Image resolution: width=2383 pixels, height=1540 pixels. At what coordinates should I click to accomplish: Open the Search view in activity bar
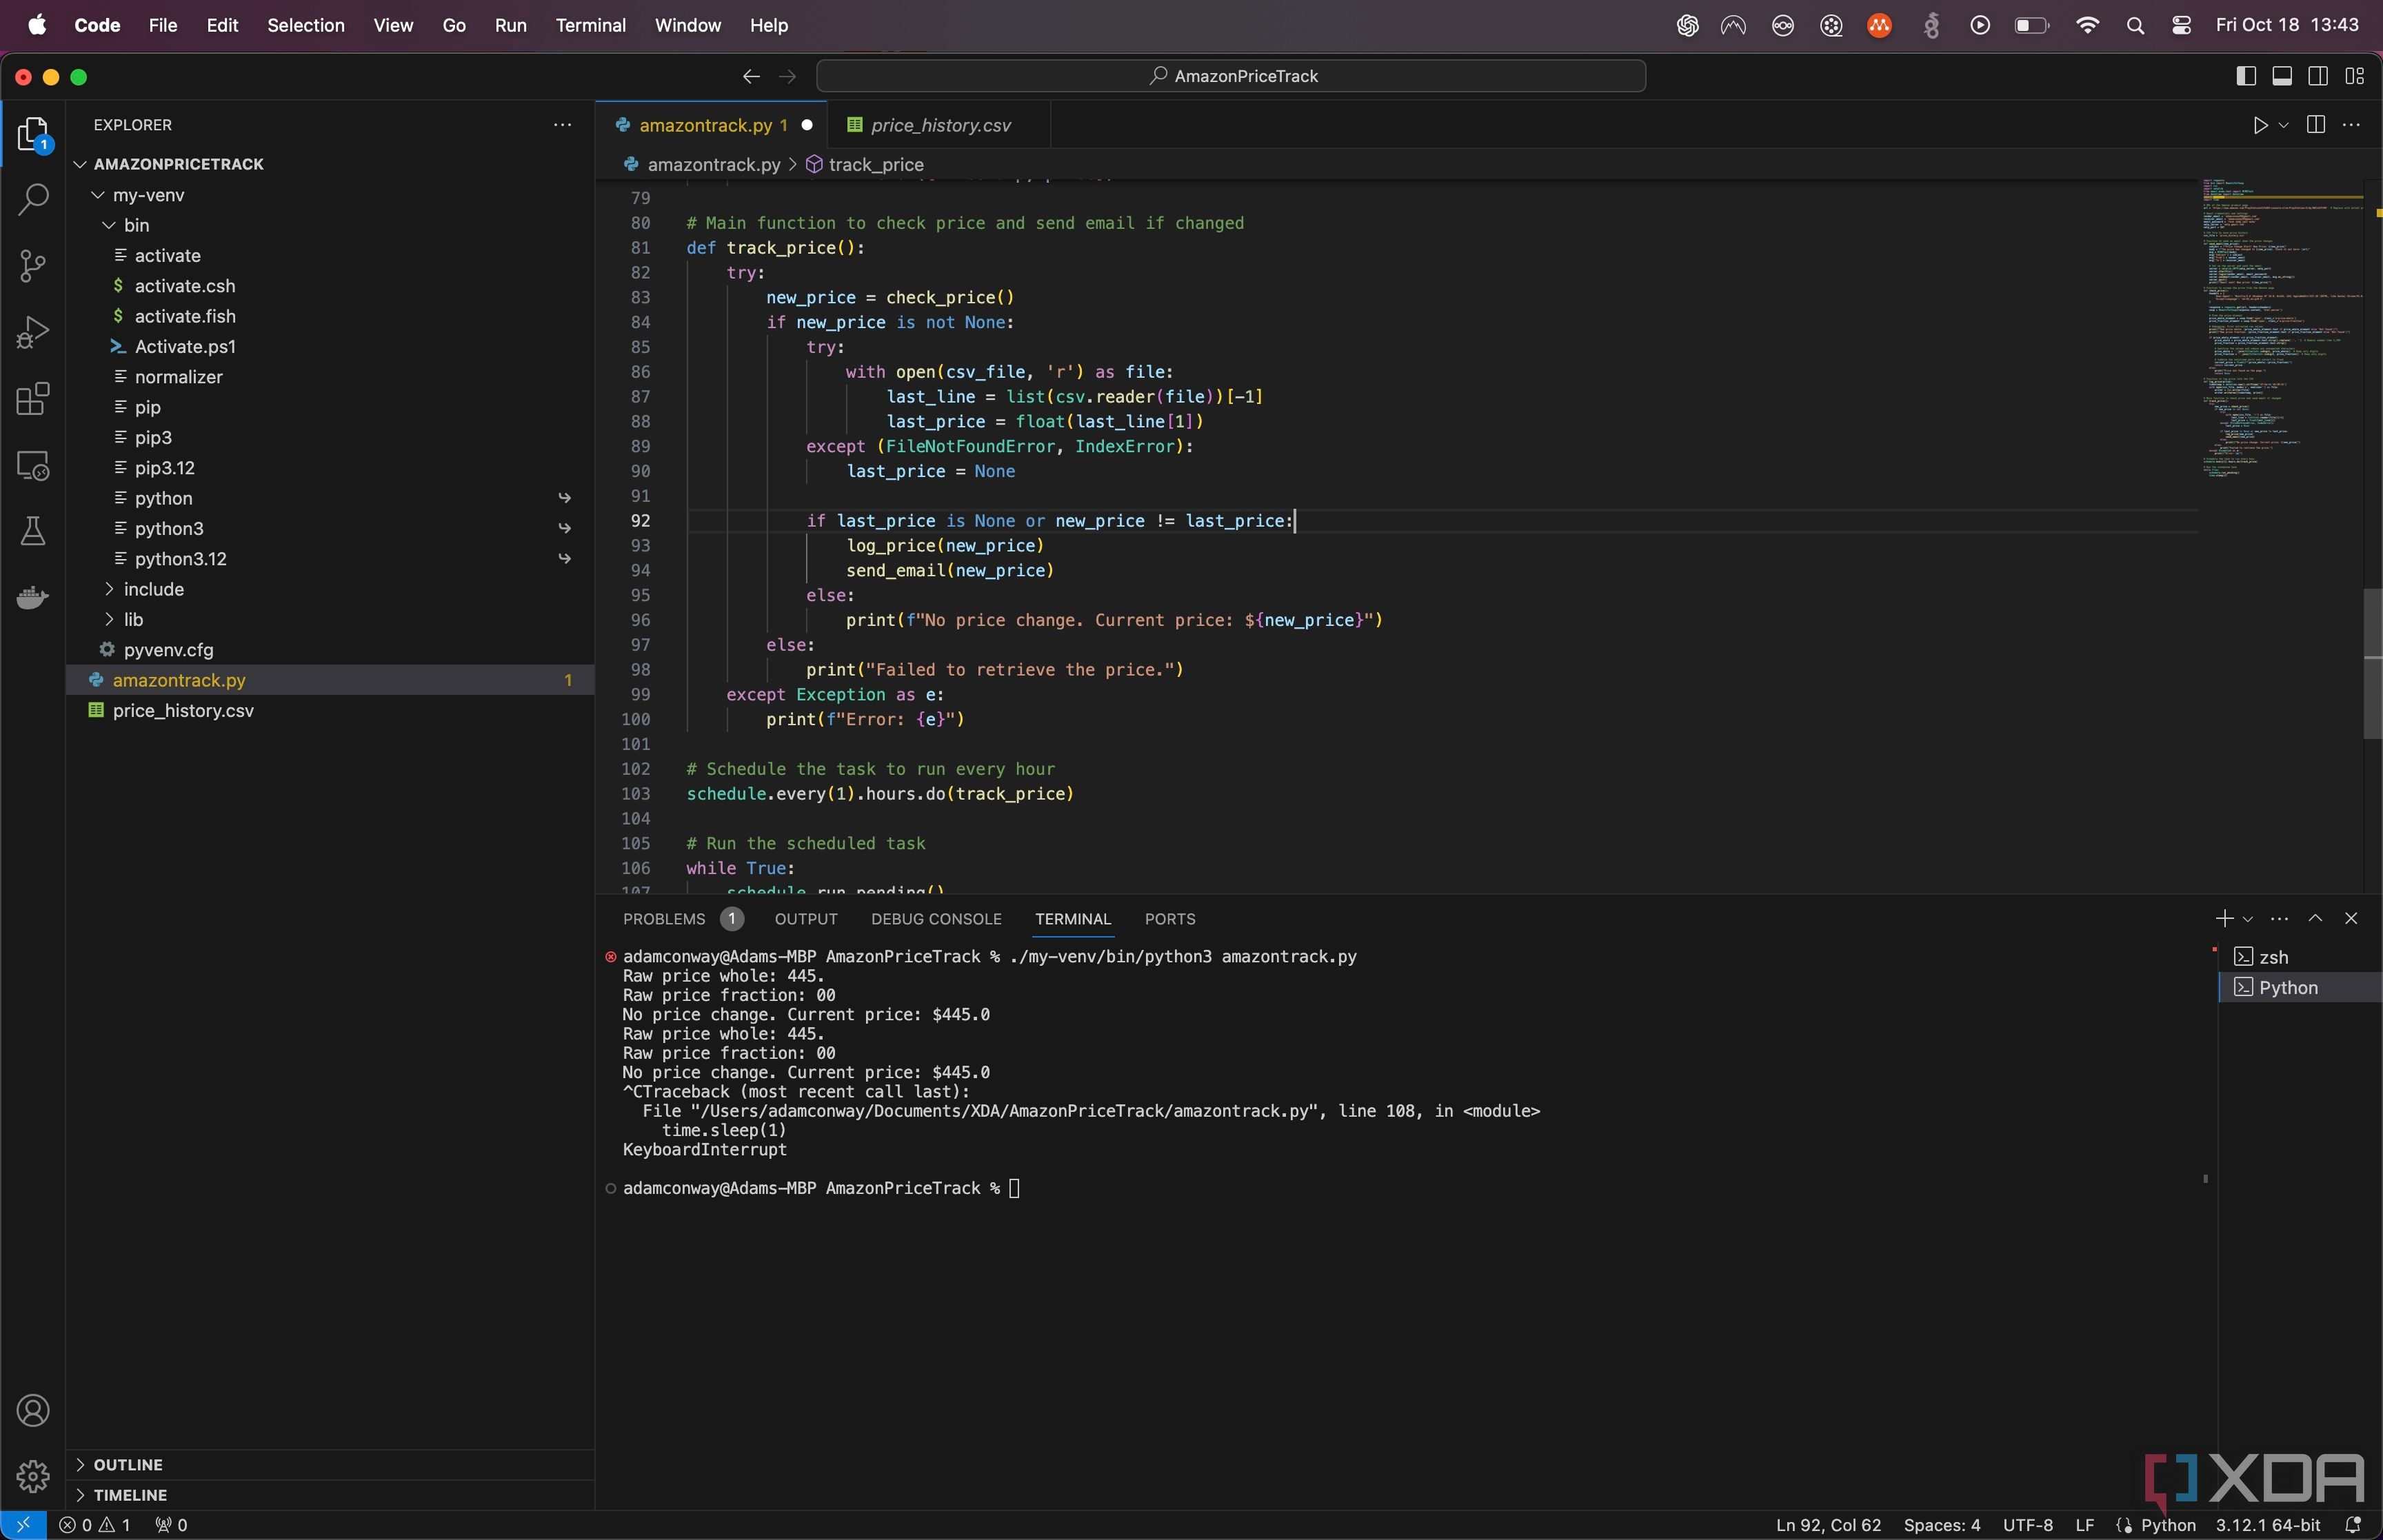tap(33, 200)
